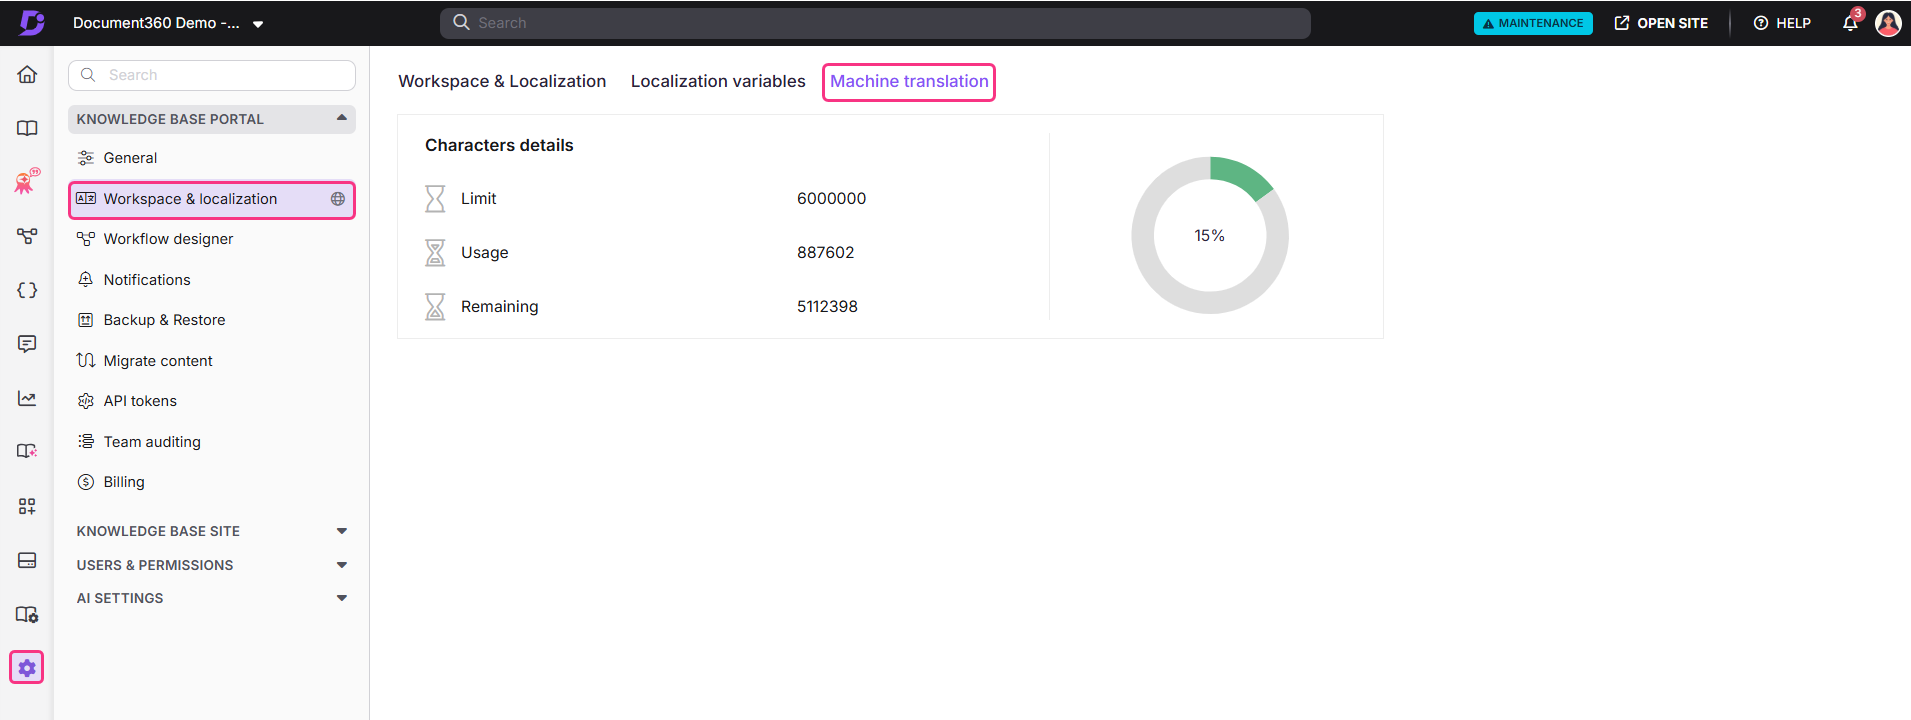Viewport: 1911px width, 720px height.
Task: Click the hourglass icon next to Usage
Action: point(435,253)
